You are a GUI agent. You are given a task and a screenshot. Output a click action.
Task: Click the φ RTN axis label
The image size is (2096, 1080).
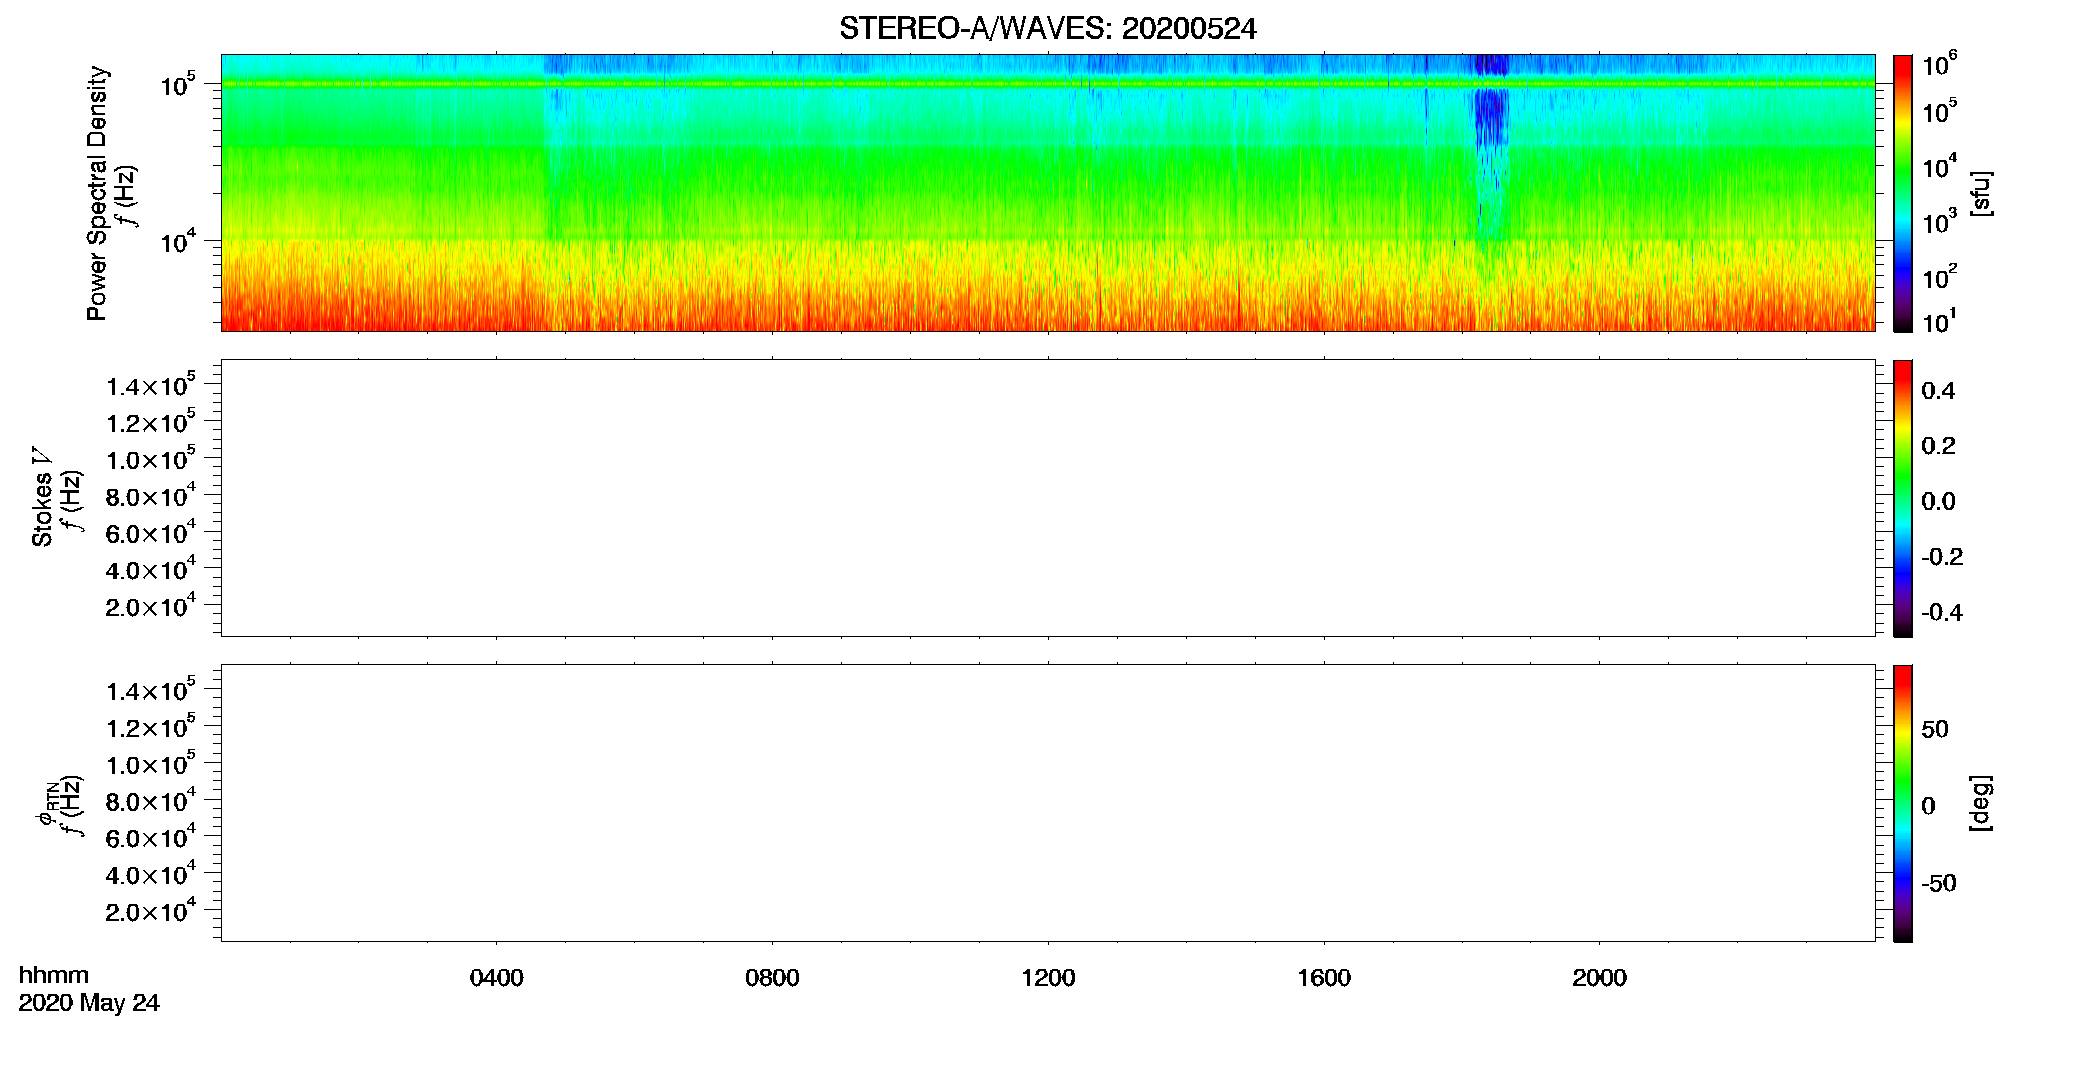tap(47, 803)
